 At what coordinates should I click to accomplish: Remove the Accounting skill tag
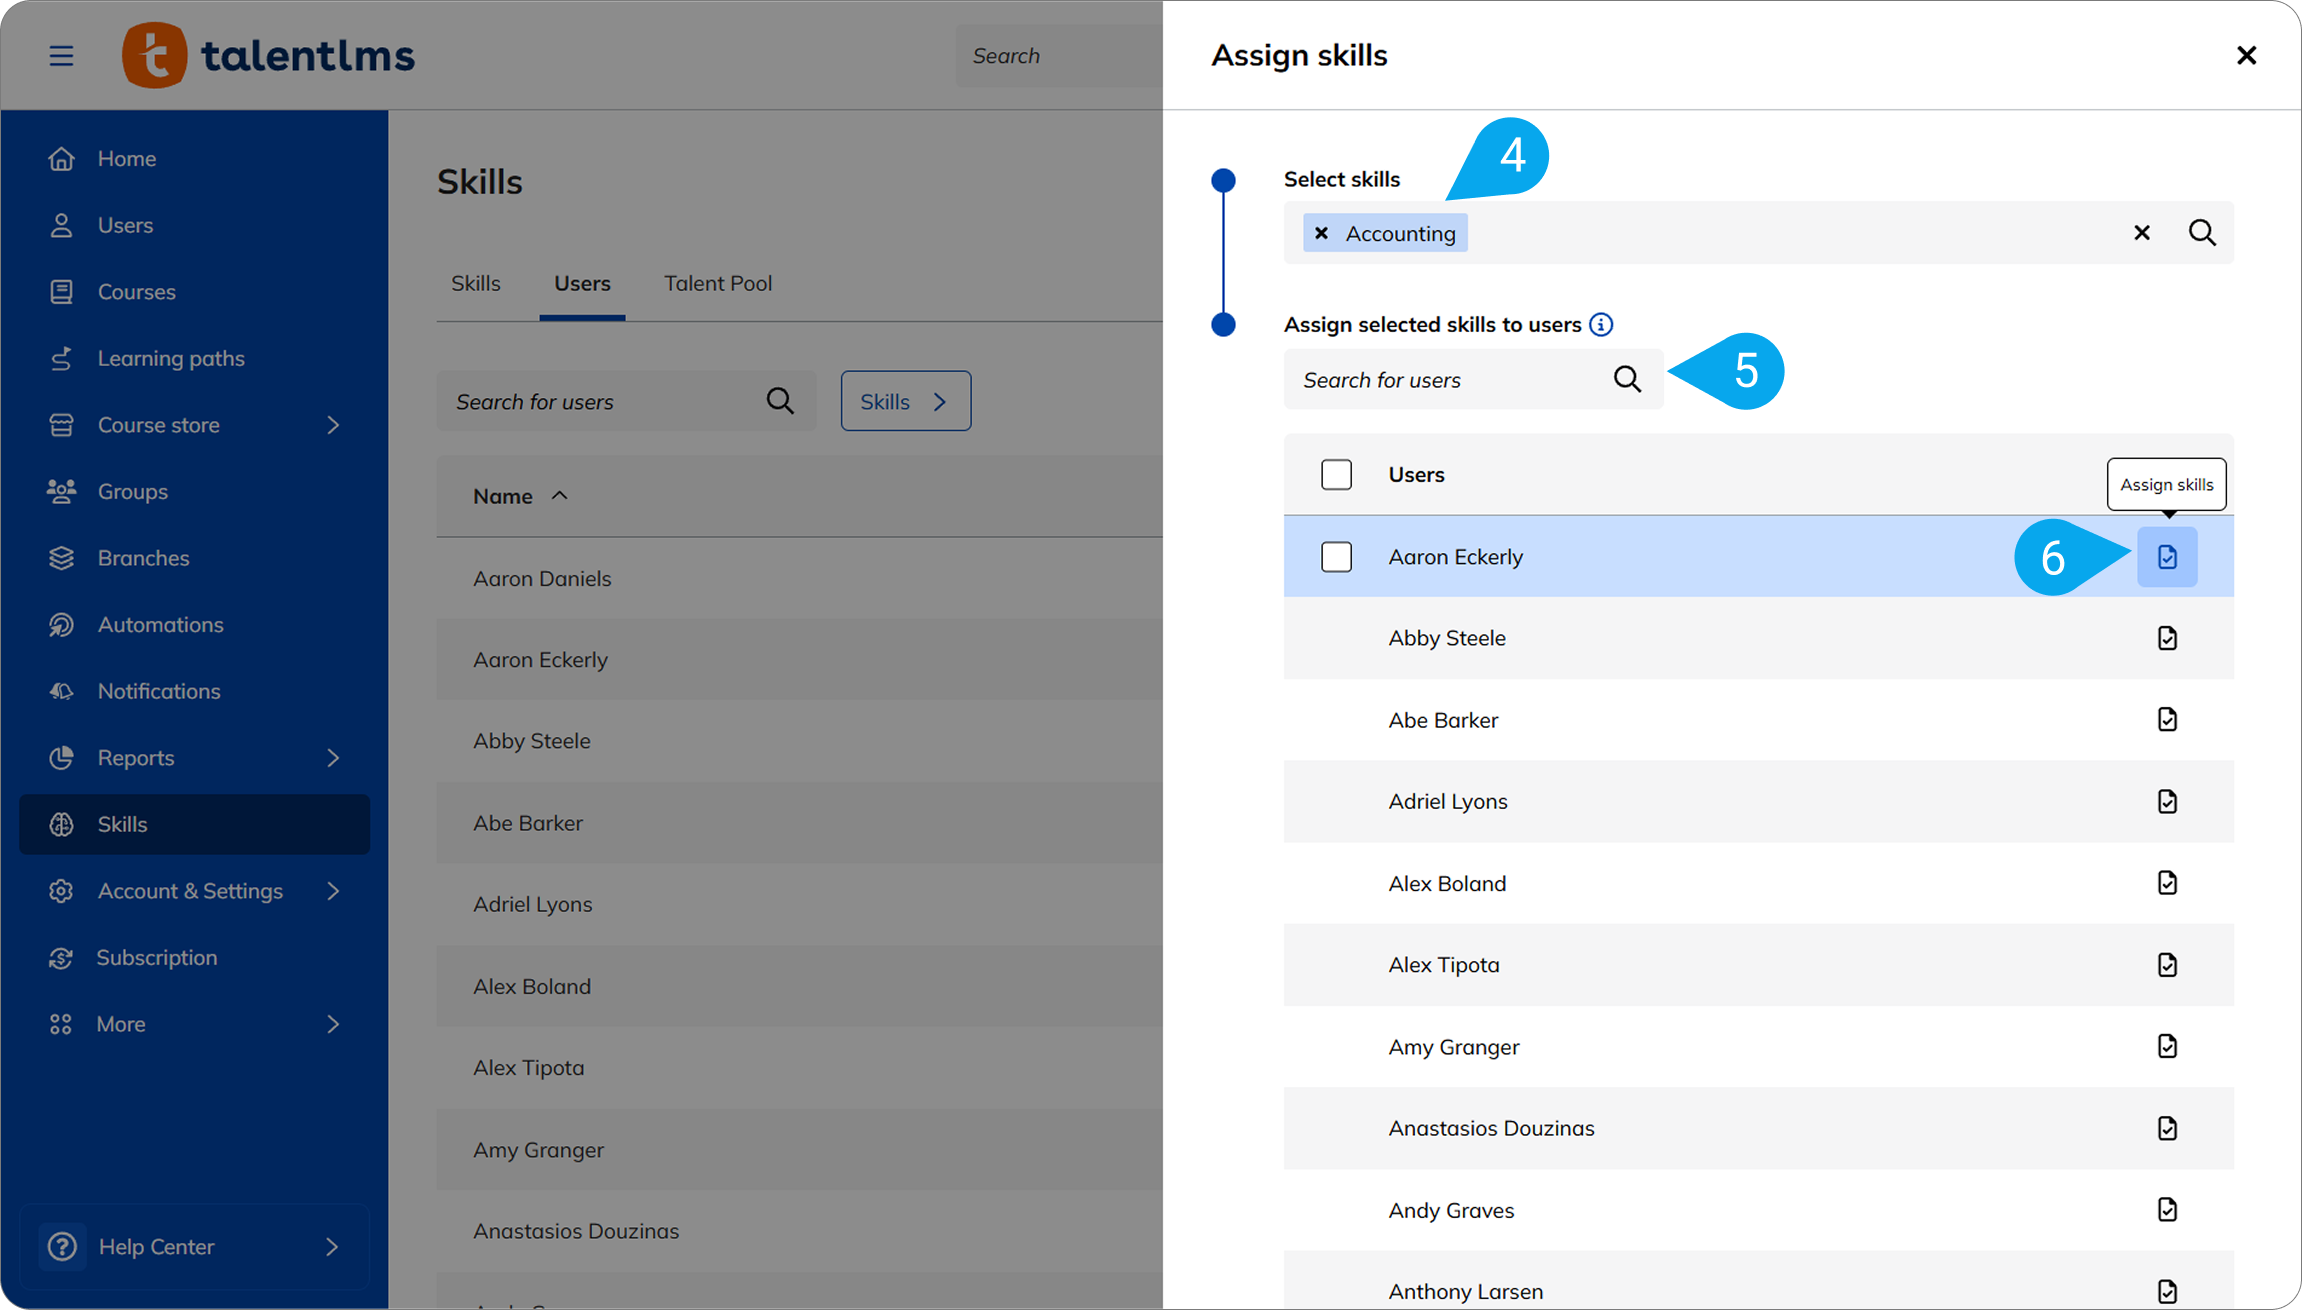coord(1322,233)
